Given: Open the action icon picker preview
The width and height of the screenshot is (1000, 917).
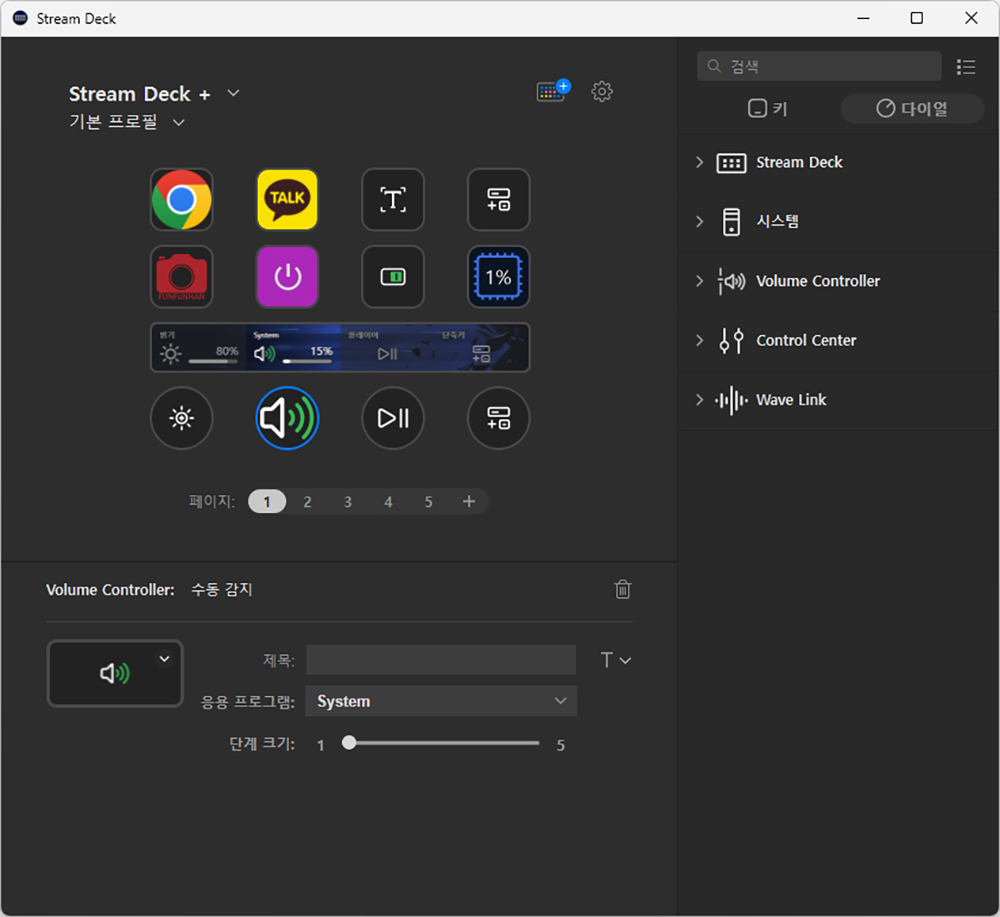Looking at the screenshot, I should pyautogui.click(x=115, y=673).
